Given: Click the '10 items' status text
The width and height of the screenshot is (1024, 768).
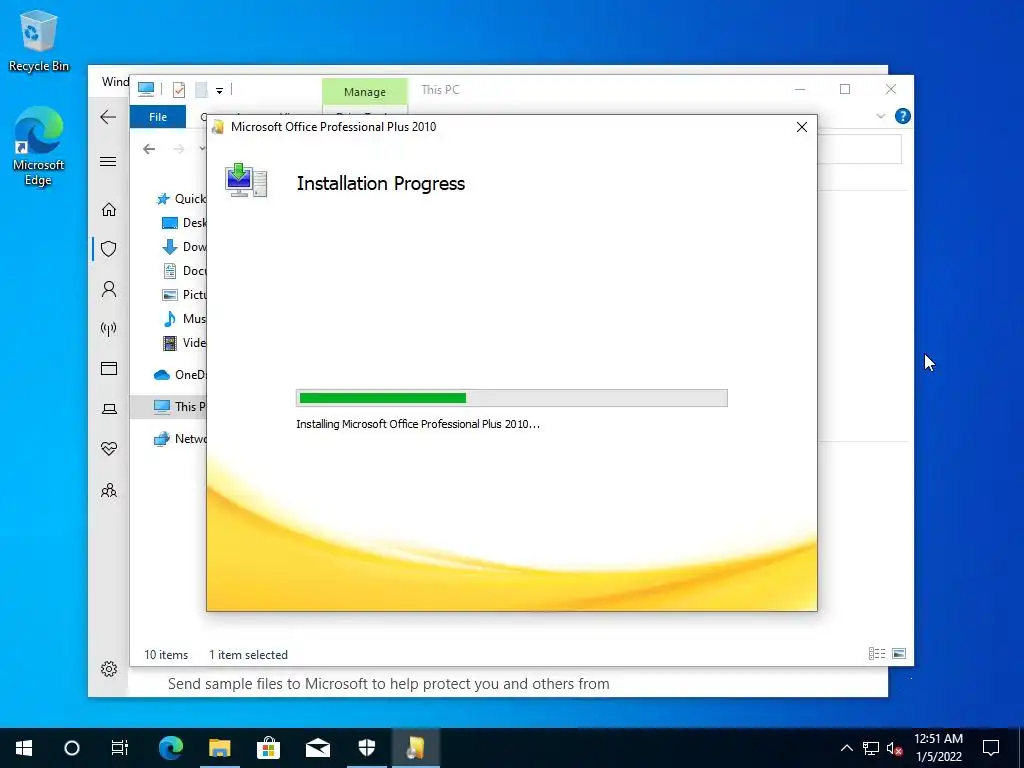Looking at the screenshot, I should pos(166,654).
